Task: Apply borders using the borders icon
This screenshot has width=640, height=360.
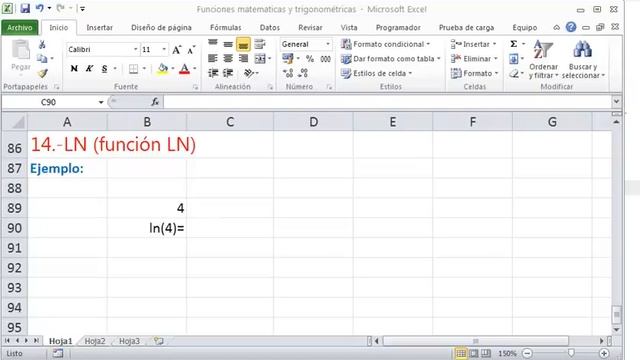Action: click(x=133, y=69)
